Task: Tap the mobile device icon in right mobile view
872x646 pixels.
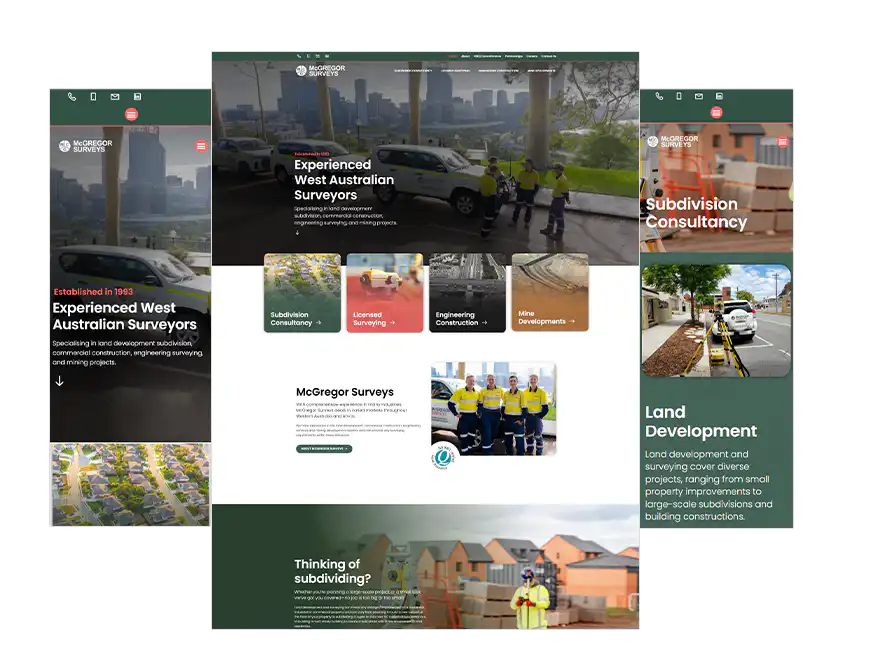Action: point(679,96)
